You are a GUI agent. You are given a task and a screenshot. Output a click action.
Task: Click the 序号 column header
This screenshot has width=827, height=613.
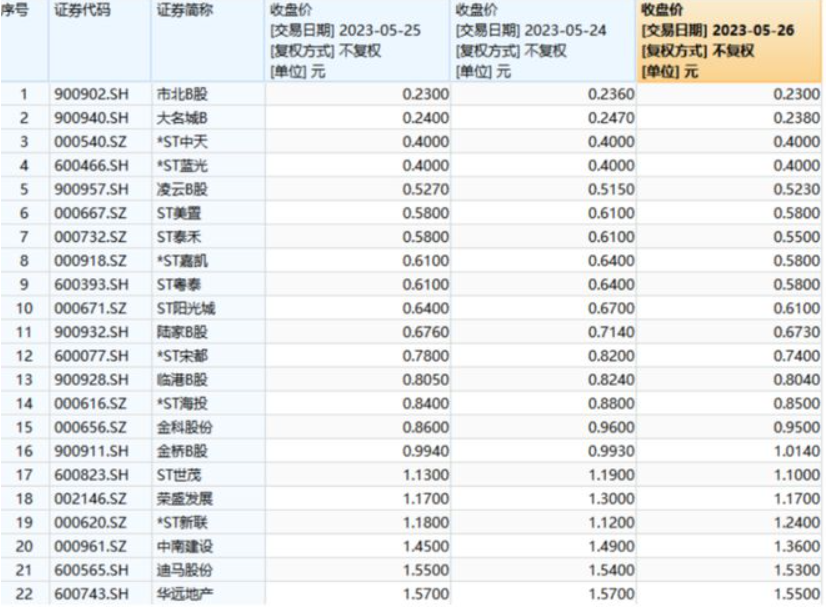tap(24, 40)
